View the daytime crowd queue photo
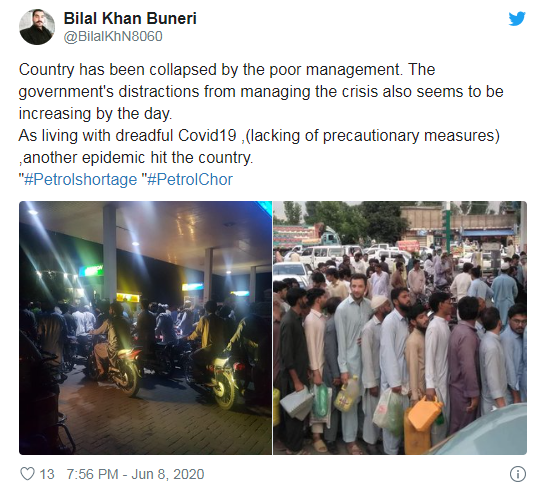The image size is (542, 493). pos(400,328)
